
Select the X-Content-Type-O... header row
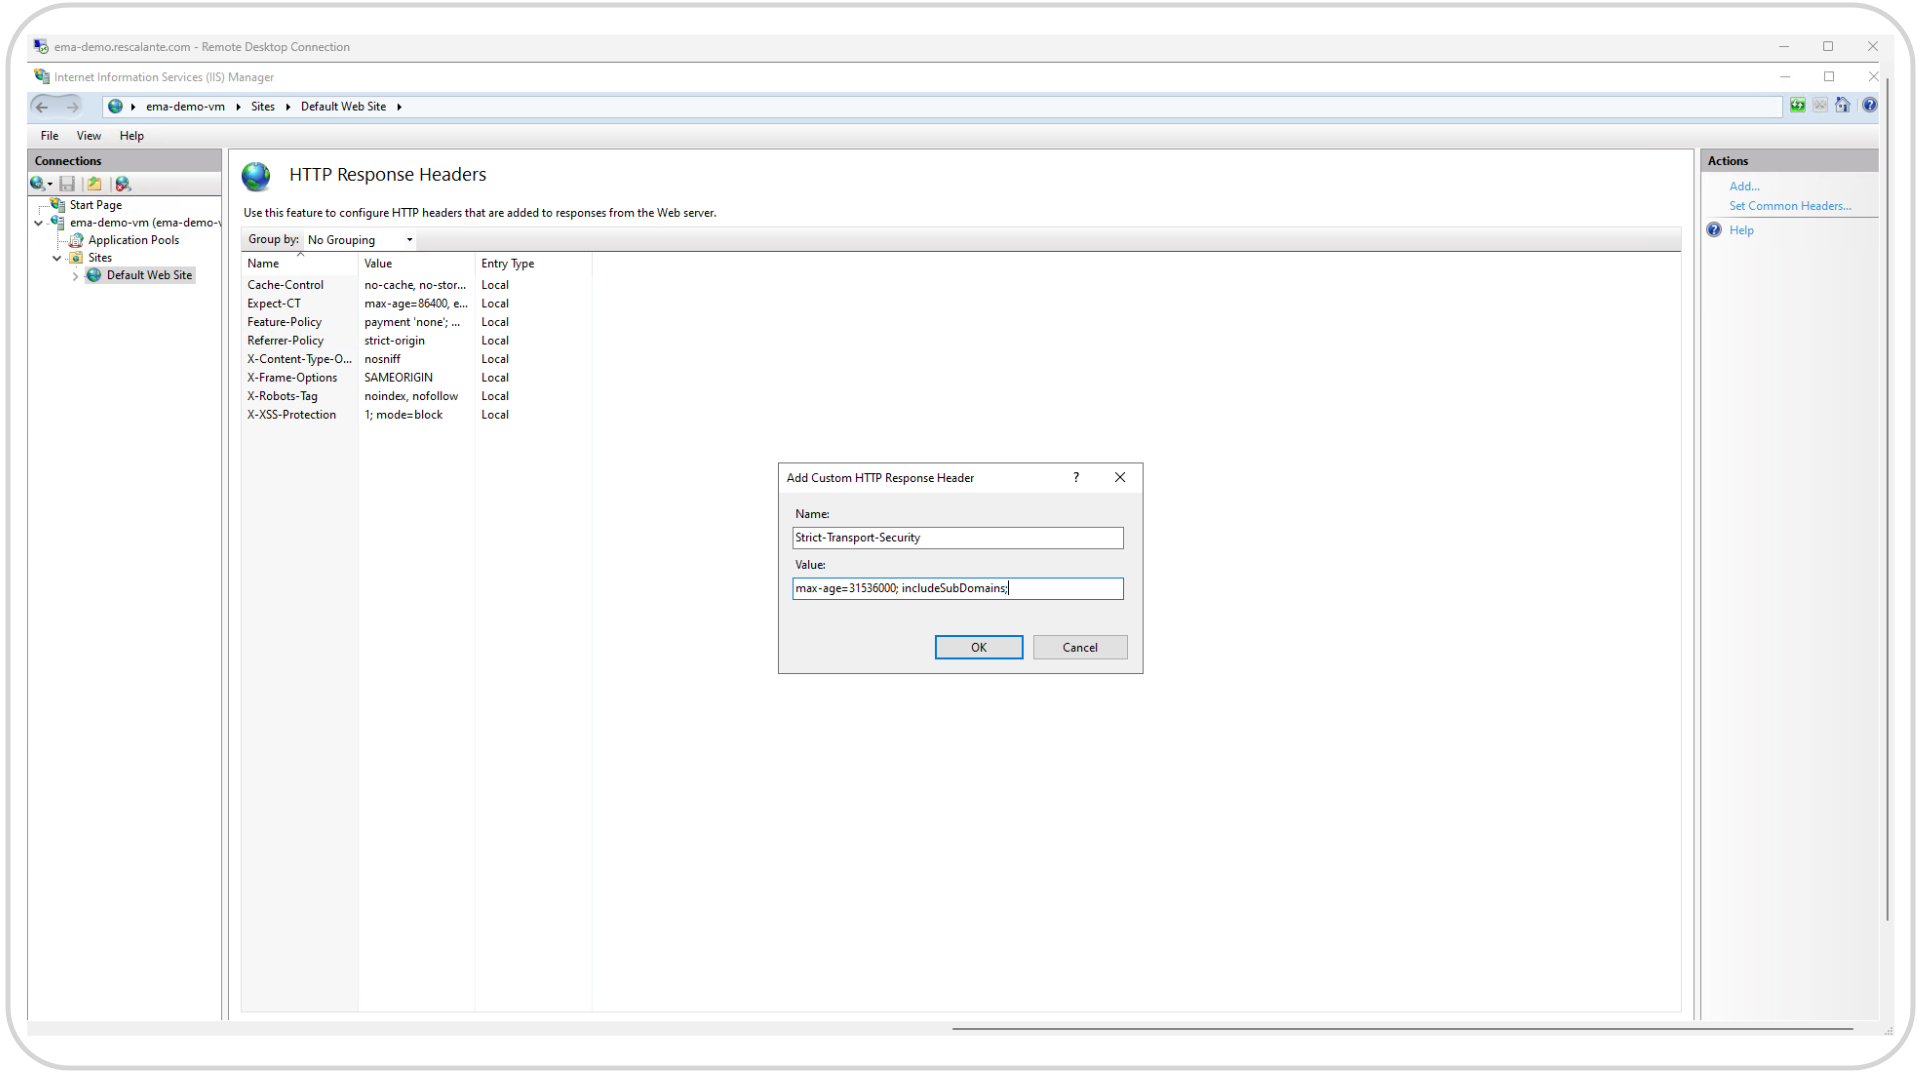[416, 359]
